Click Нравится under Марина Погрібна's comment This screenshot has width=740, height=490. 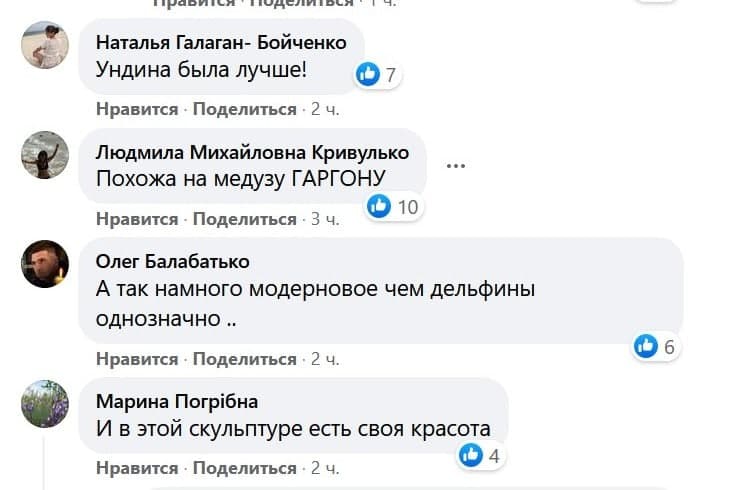pos(137,468)
